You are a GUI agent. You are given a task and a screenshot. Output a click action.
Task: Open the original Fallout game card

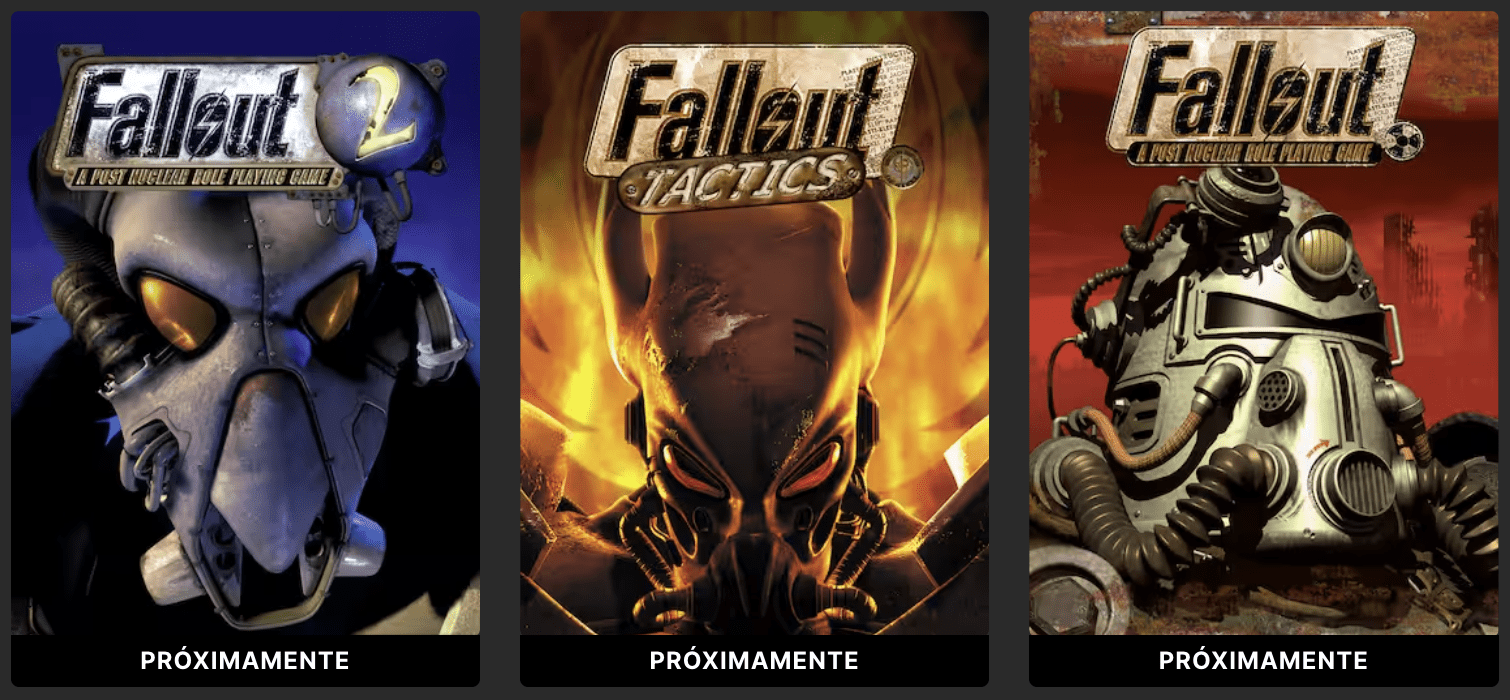1264,348
